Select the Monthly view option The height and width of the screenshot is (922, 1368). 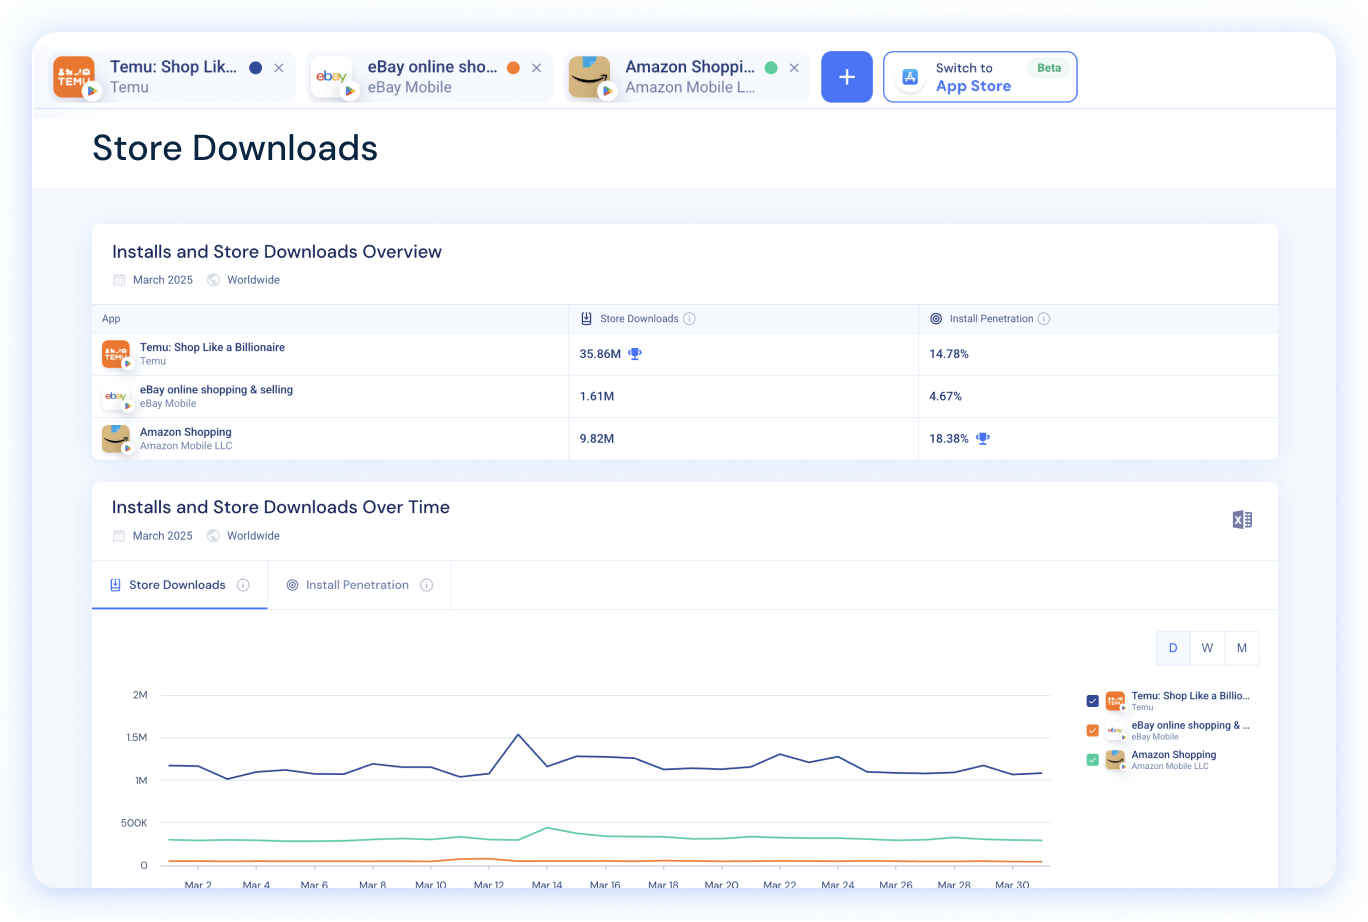click(1242, 647)
